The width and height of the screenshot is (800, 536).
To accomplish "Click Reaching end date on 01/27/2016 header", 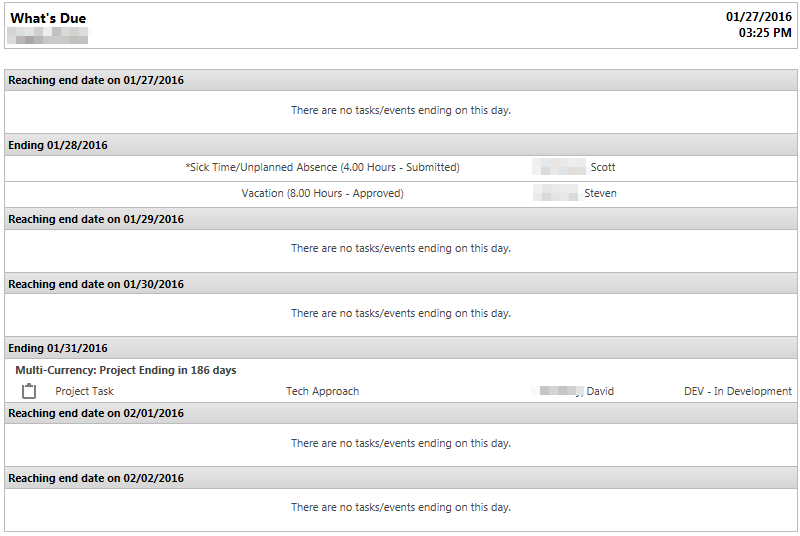I will 401,80.
